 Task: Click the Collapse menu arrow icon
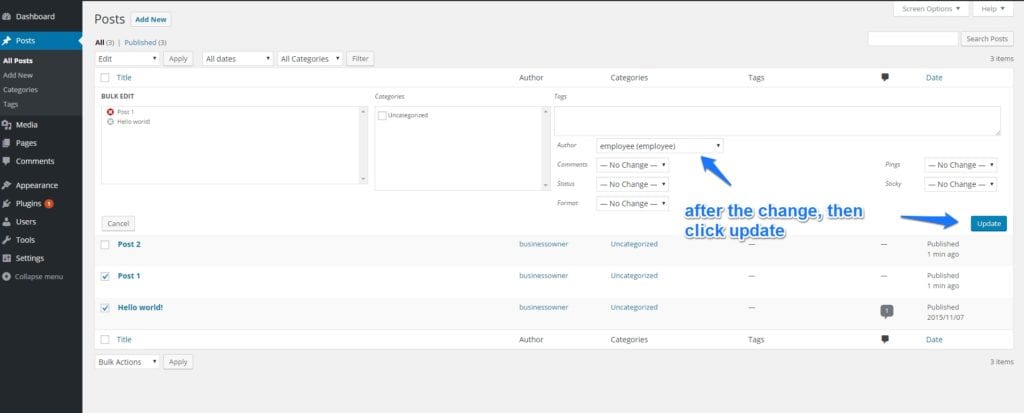pyautogui.click(x=7, y=276)
